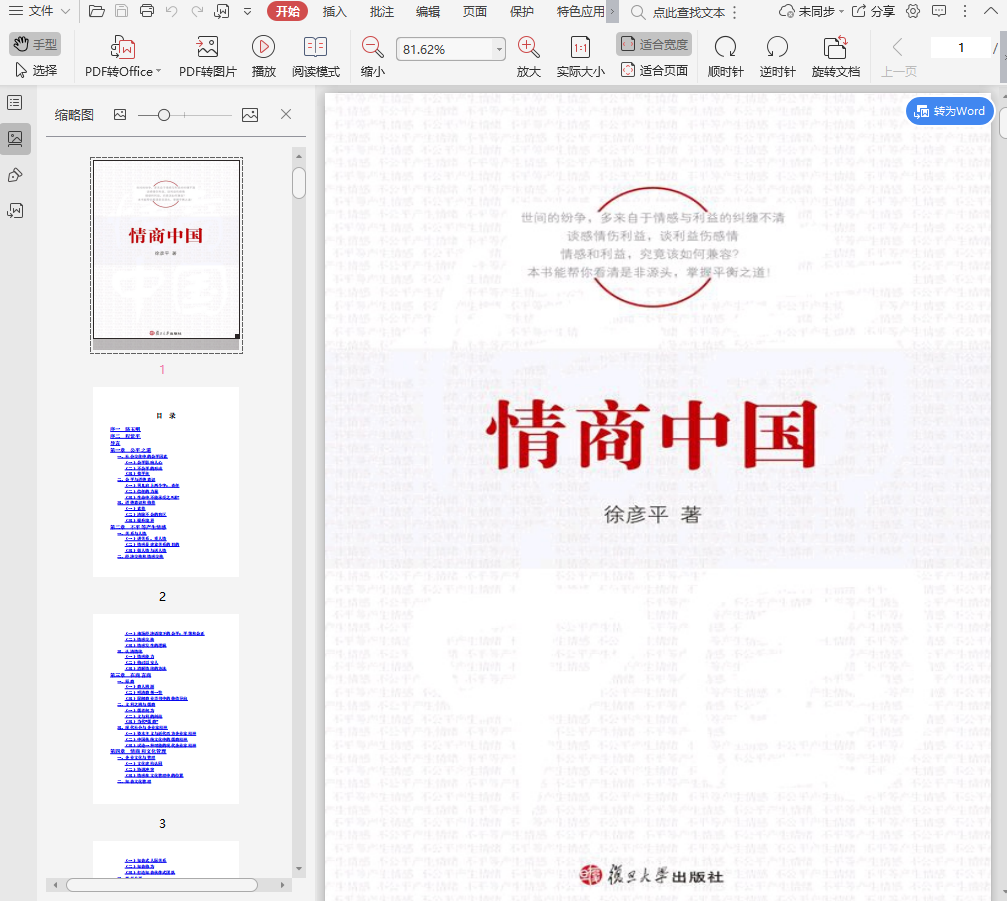This screenshot has height=901, width=1007.
Task: Open the feedback chat icon
Action: coord(939,12)
